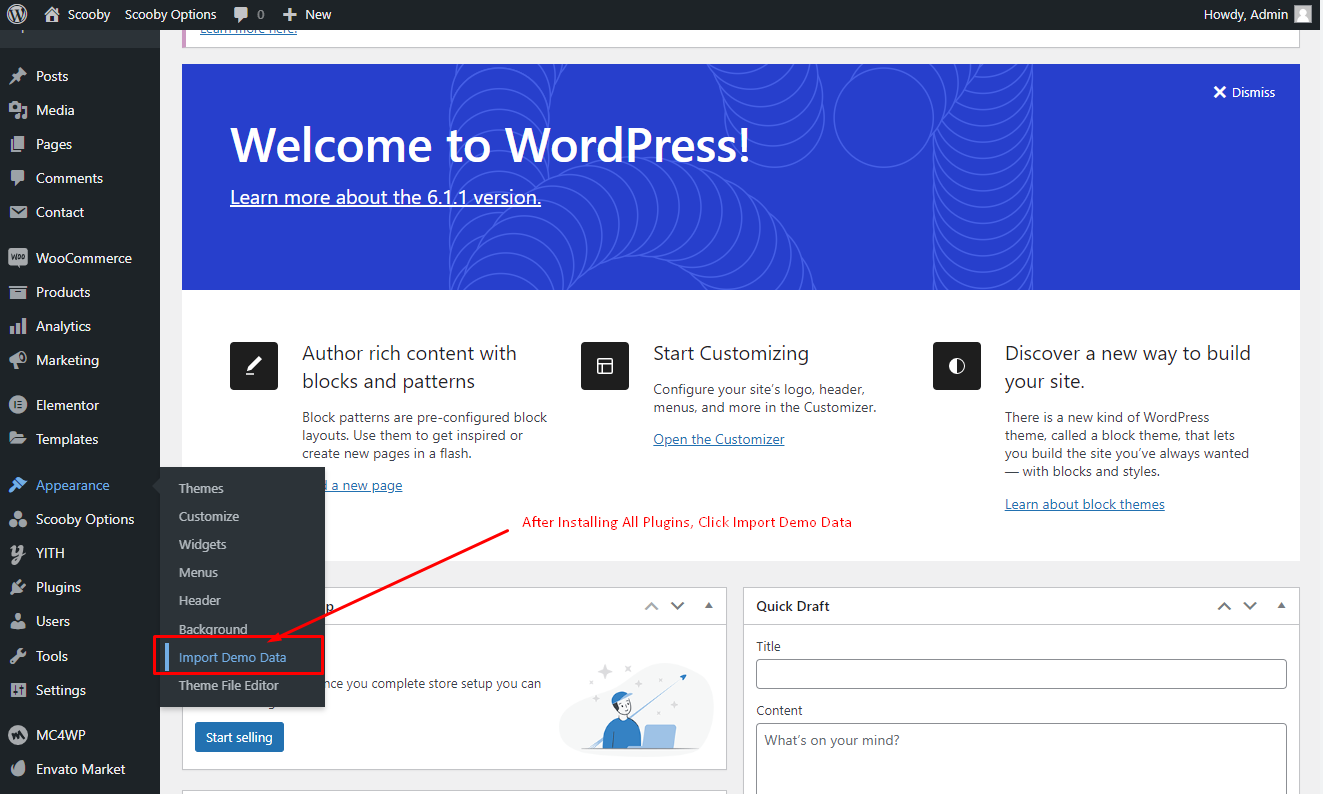Click the Contact envelope icon

coord(18,212)
